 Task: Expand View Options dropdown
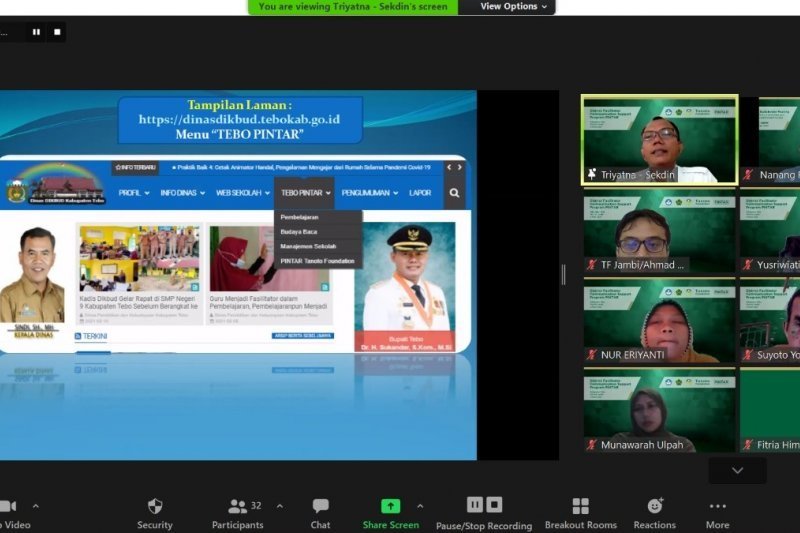pos(514,6)
